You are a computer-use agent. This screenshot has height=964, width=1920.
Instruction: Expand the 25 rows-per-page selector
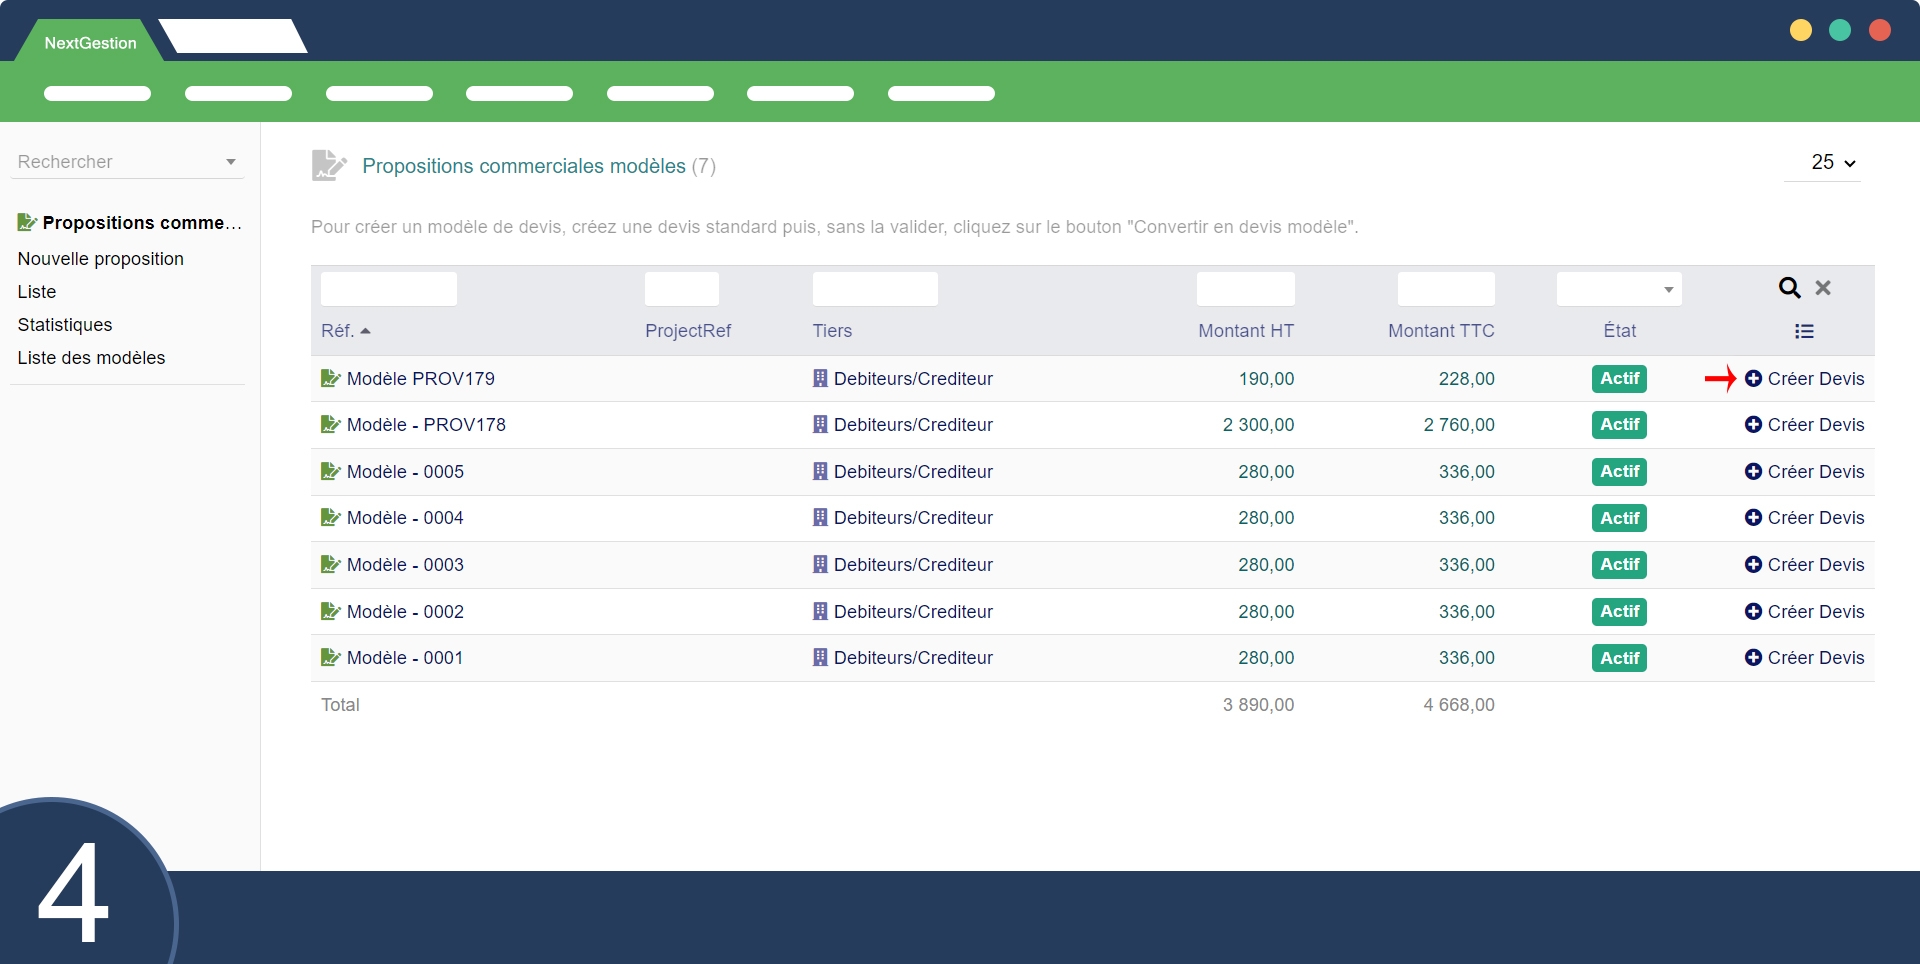click(x=1832, y=163)
